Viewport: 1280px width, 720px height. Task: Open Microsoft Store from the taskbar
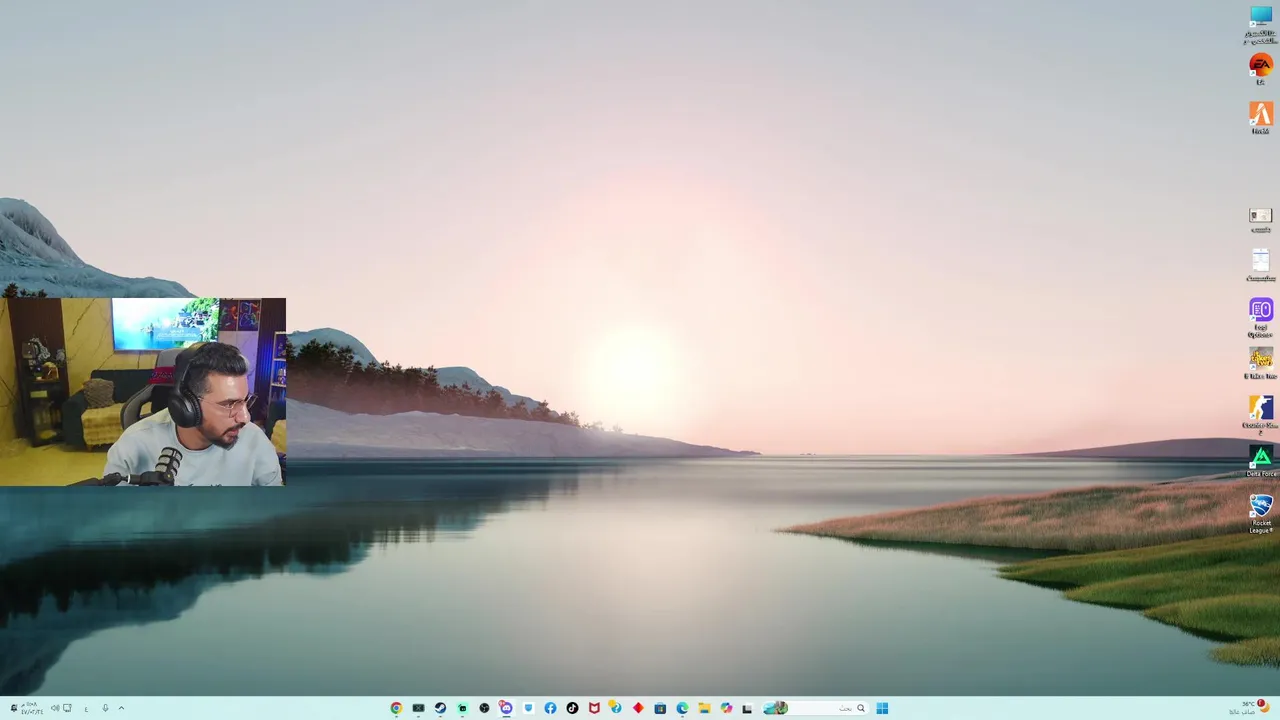pos(660,708)
